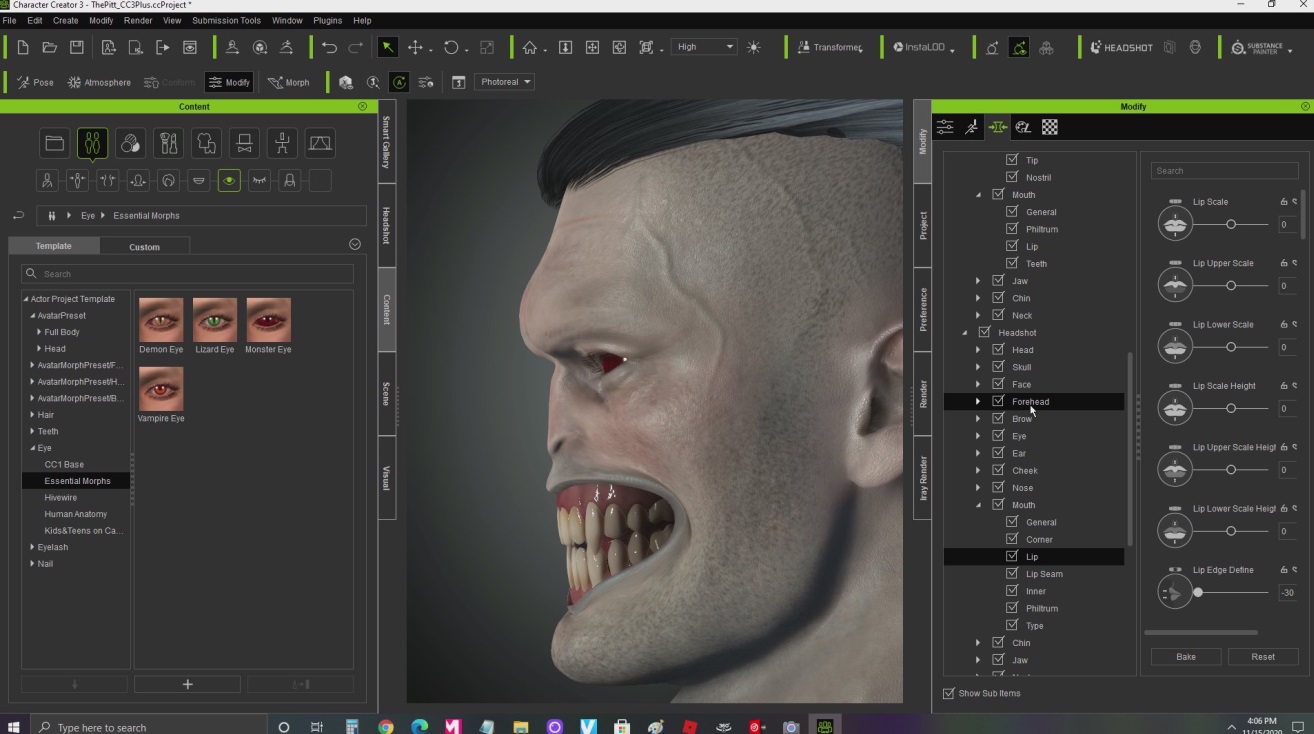Viewport: 1314px width, 734px height.
Task: Uncheck the Headshot group checkbox
Action: [x=984, y=332]
